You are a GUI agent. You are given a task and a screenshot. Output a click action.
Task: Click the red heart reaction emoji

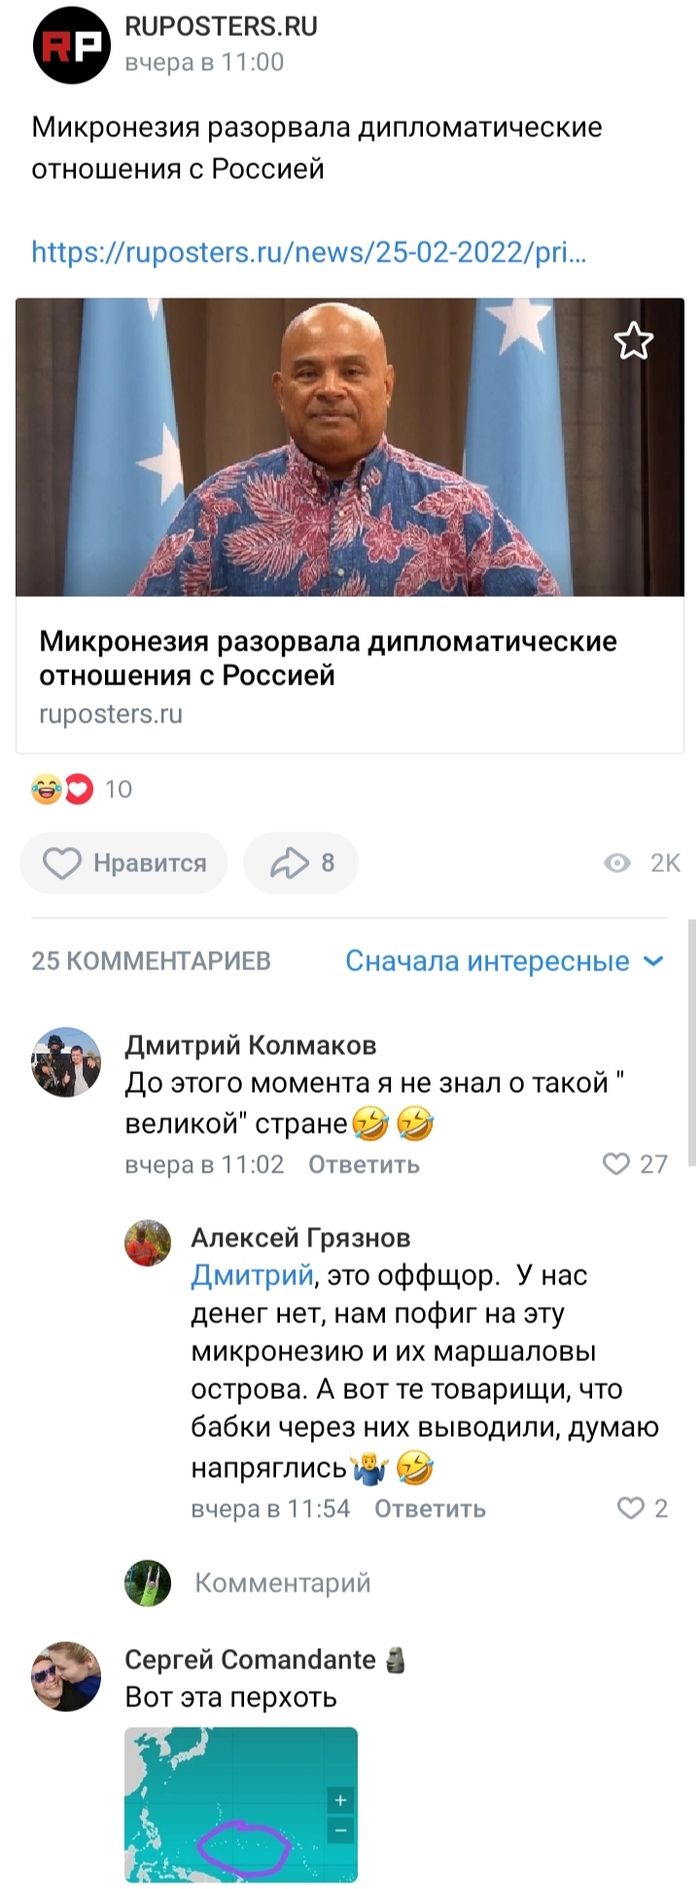(80, 789)
